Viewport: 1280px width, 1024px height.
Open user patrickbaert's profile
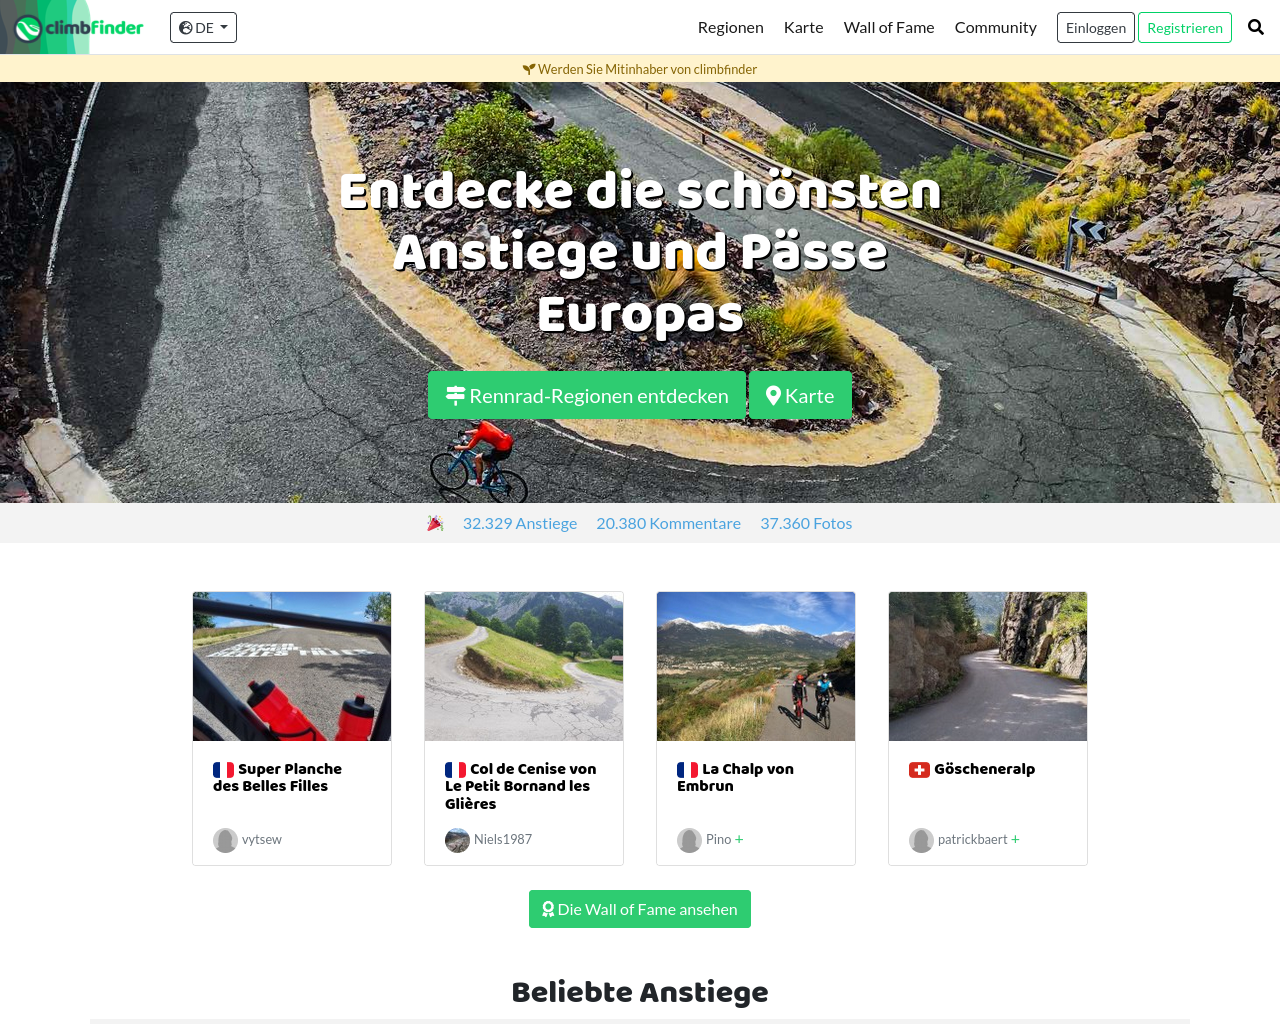click(x=973, y=839)
